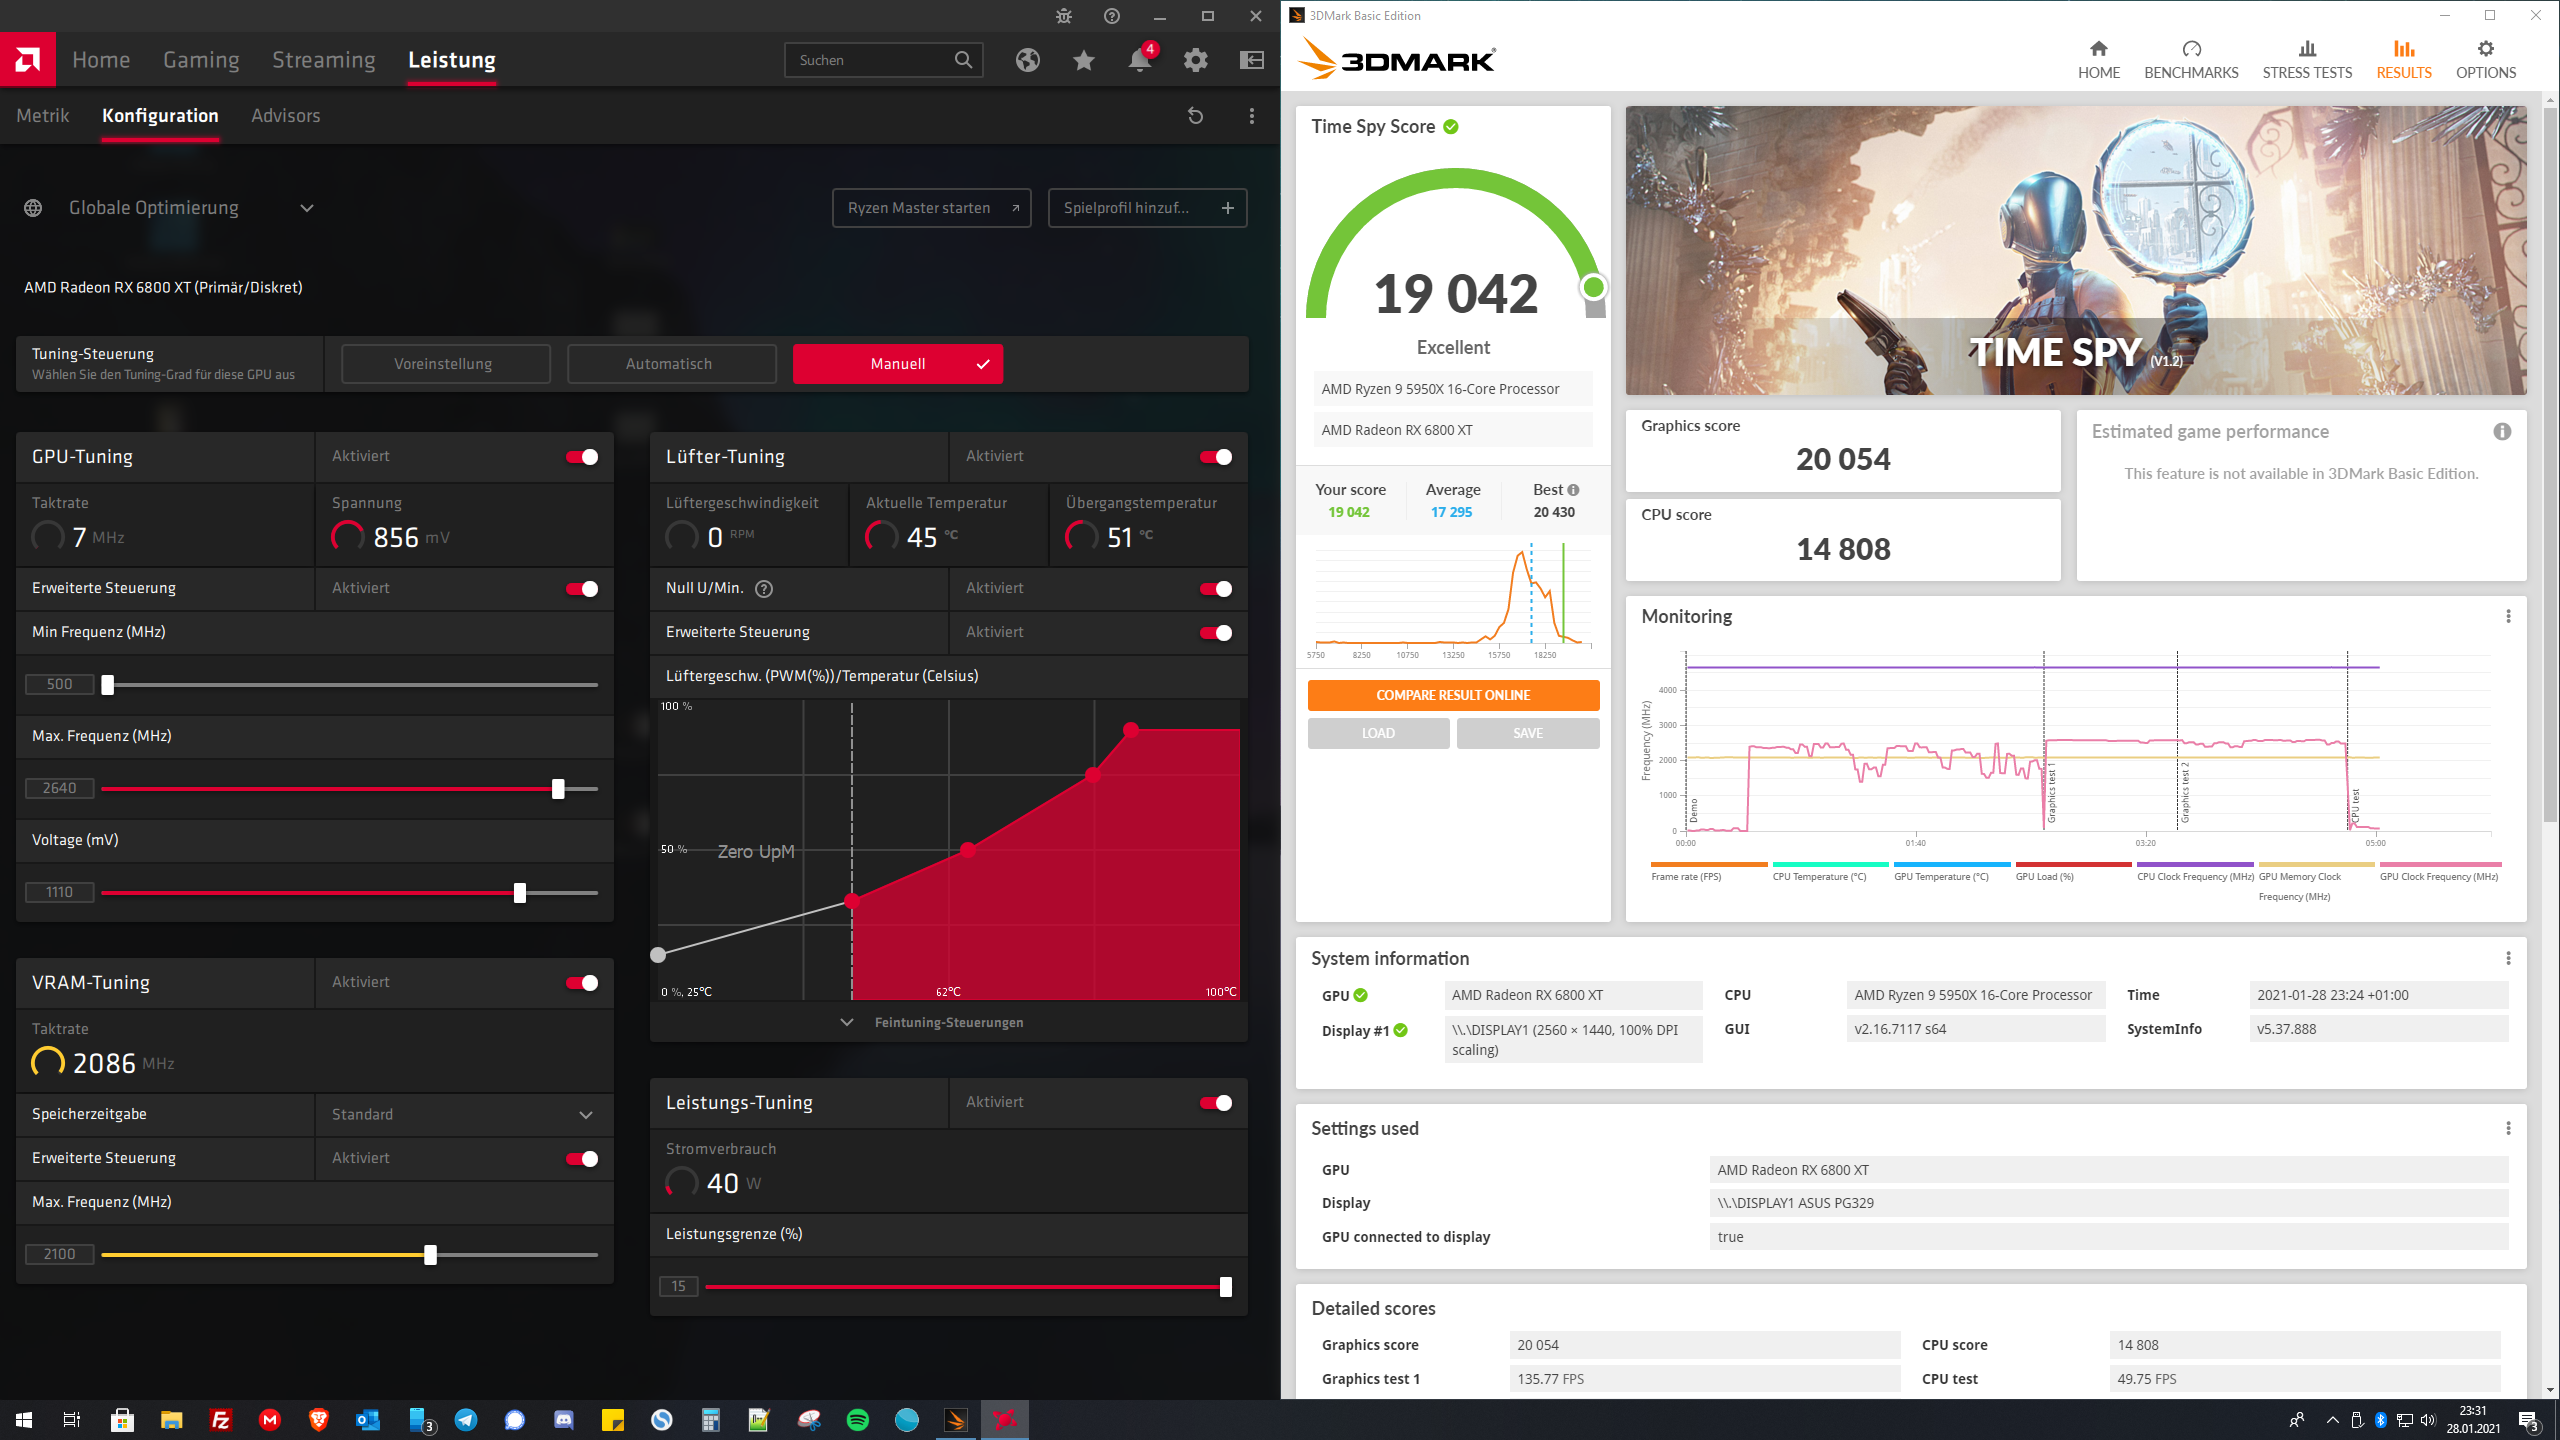This screenshot has height=1440, width=2560.
Task: Click the Null U/Min. help icon
Action: [764, 589]
